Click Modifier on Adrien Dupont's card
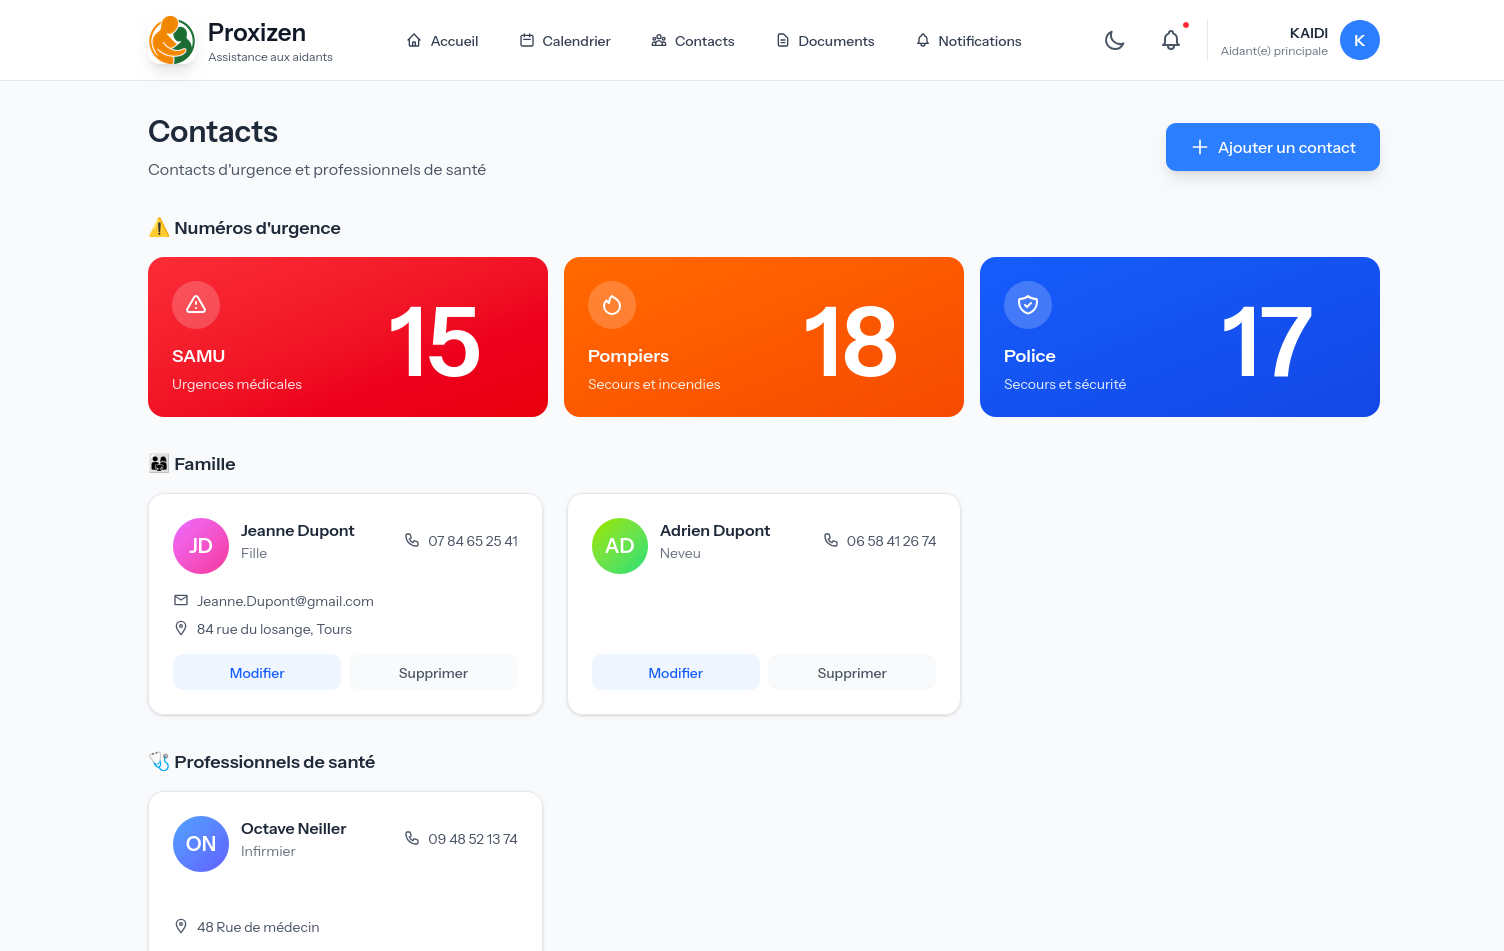1504x951 pixels. click(x=676, y=673)
